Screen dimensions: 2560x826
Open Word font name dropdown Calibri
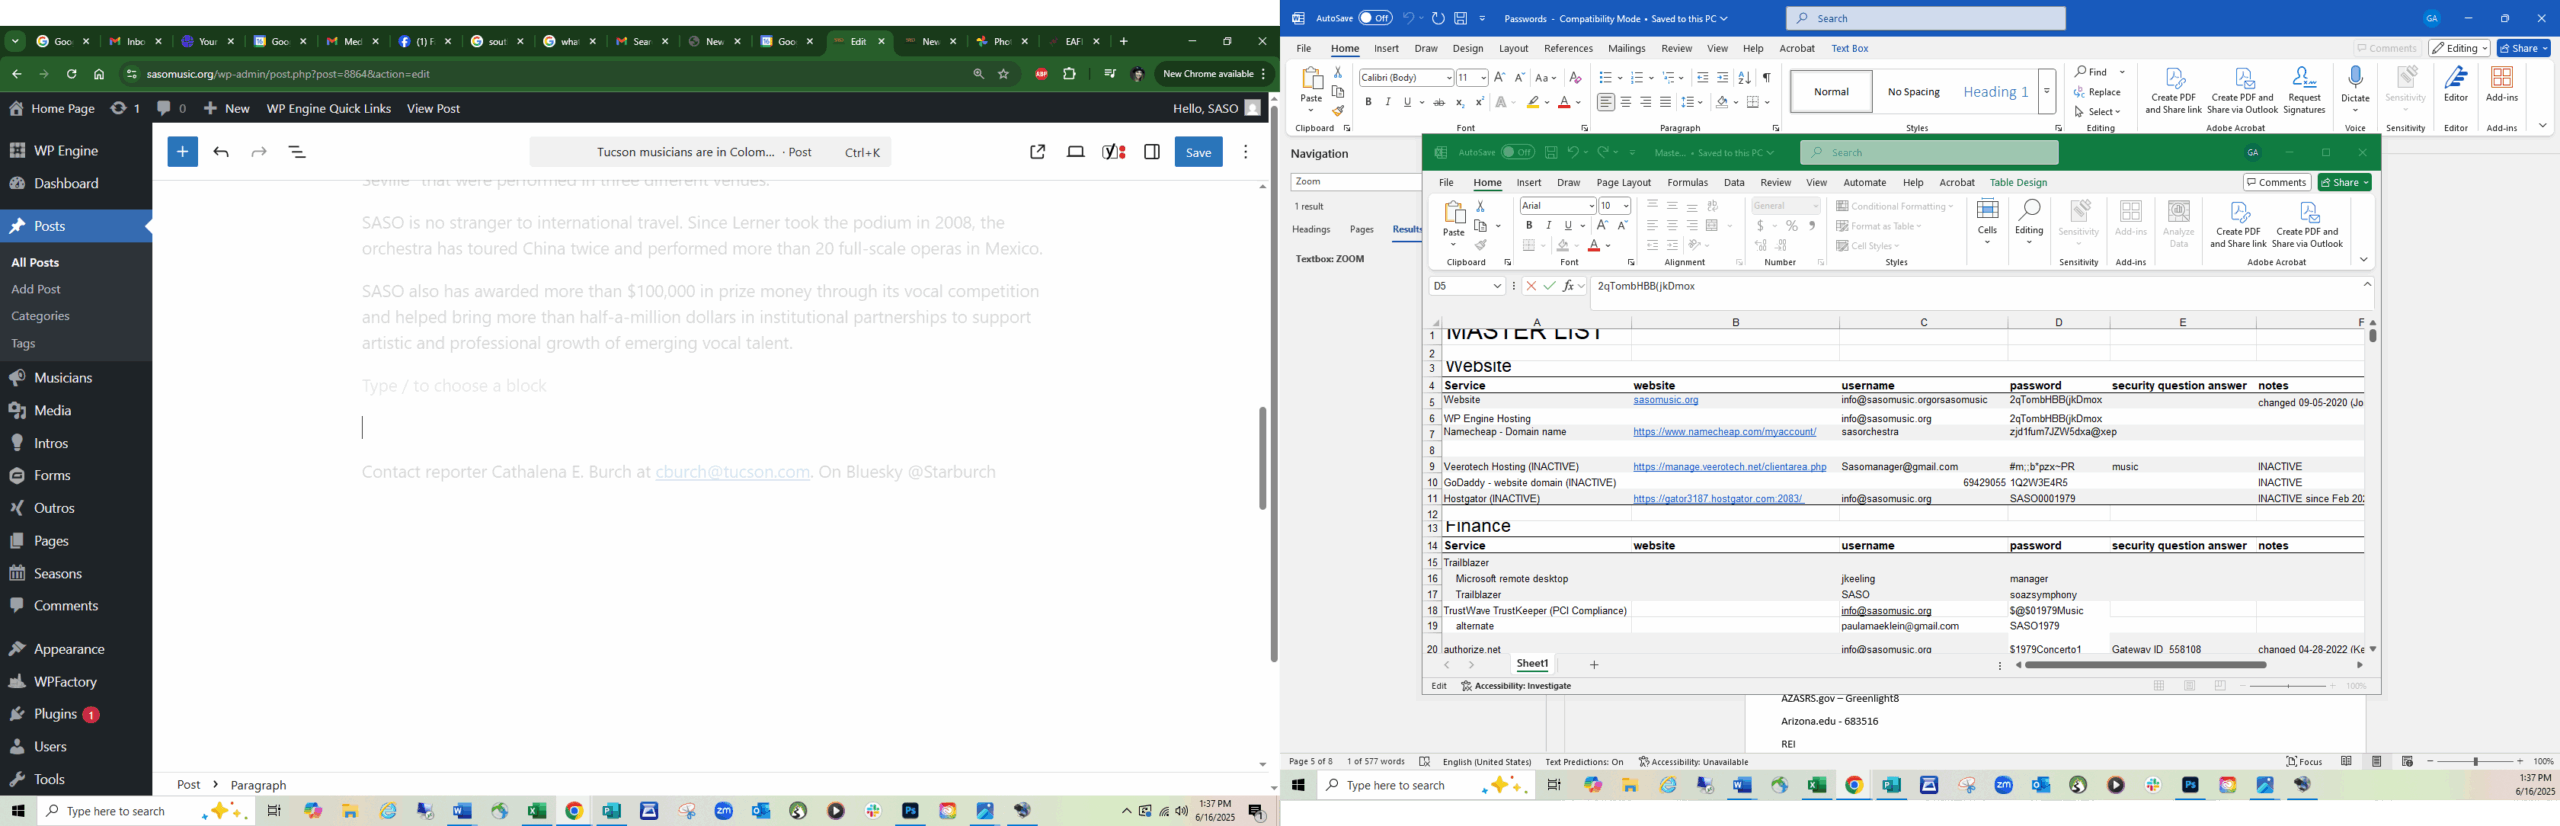[1447, 78]
